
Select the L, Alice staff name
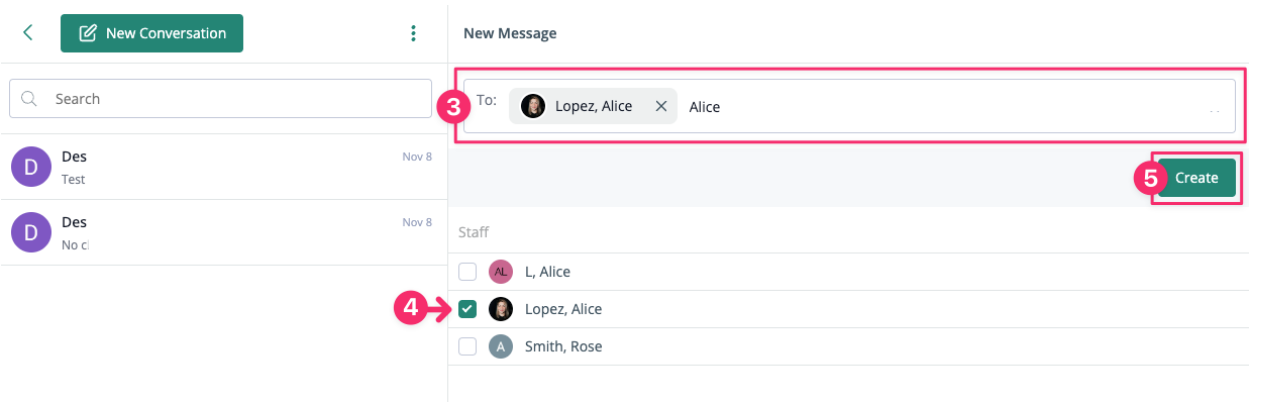point(548,271)
